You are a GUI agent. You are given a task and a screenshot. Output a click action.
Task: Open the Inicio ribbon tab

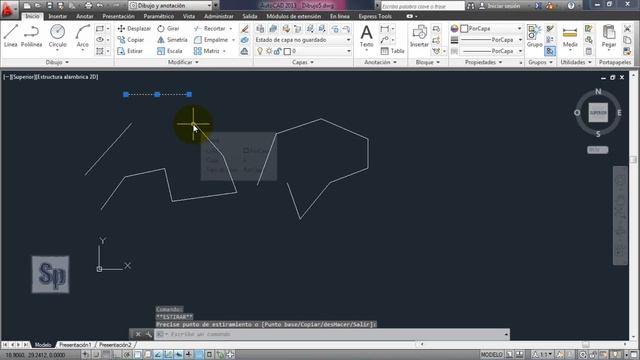point(32,16)
